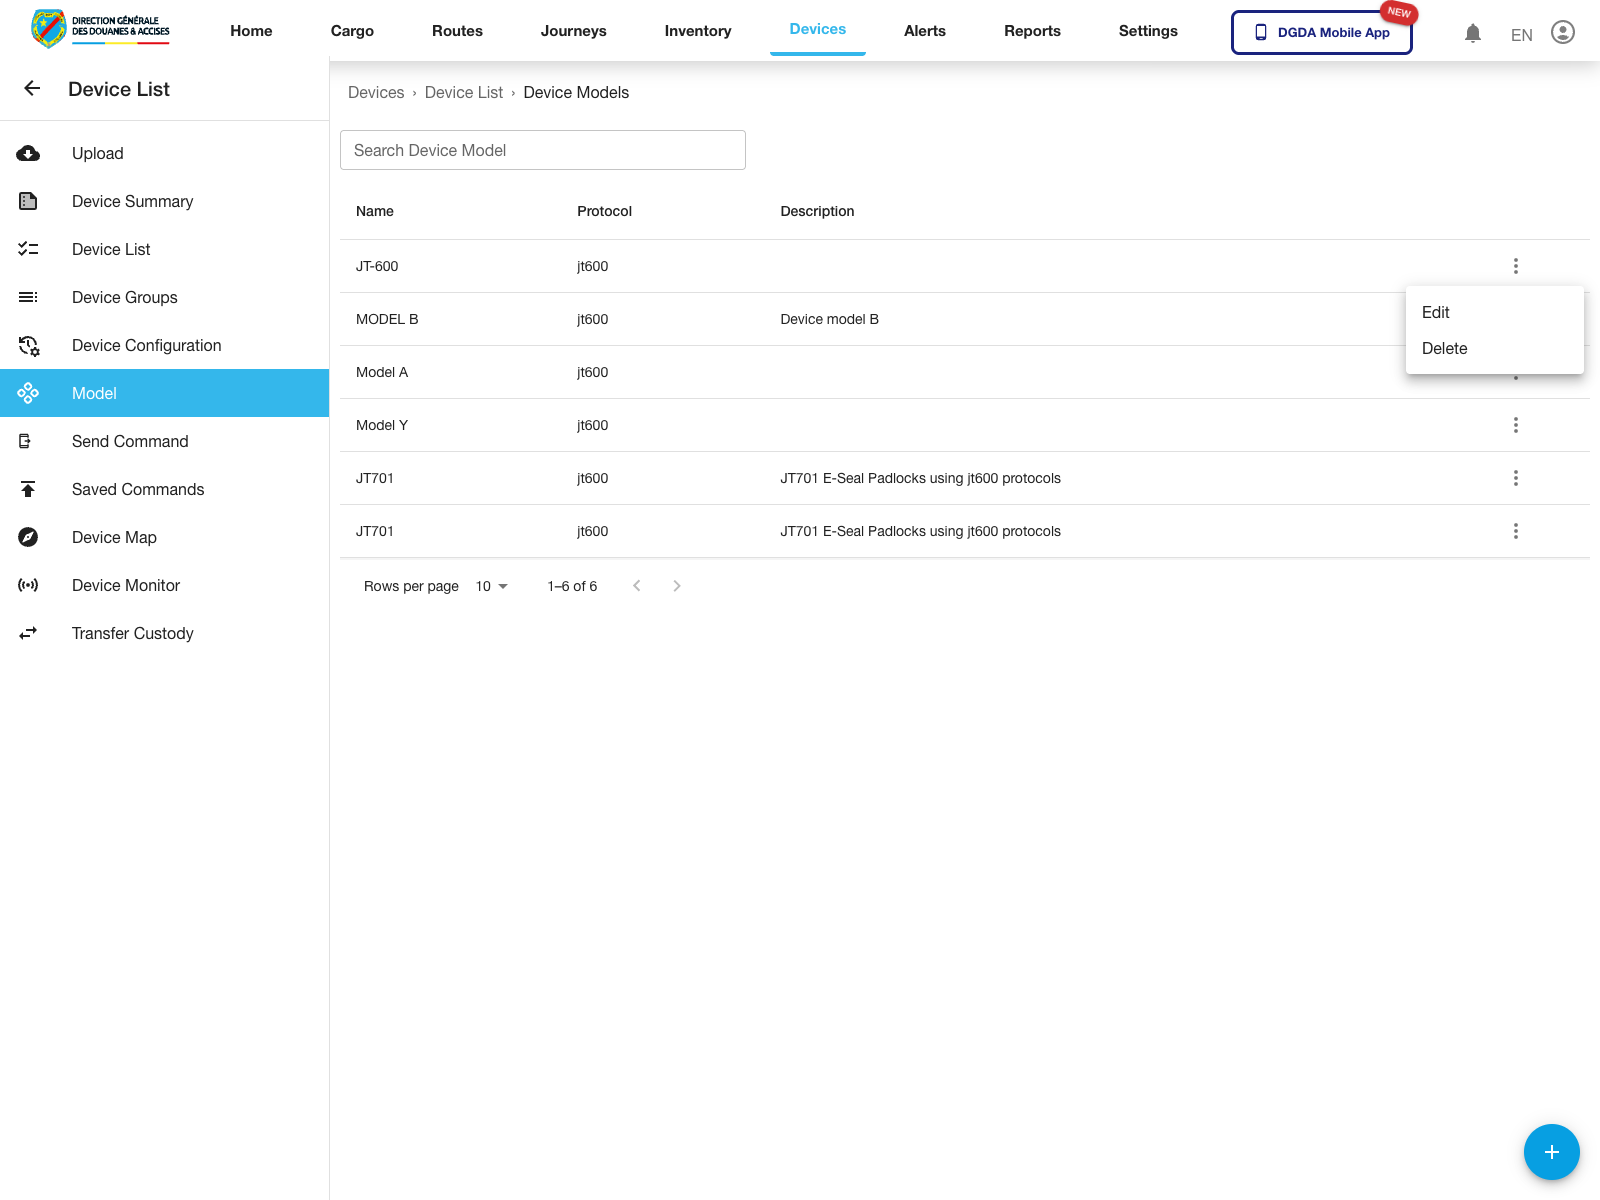1600x1200 pixels.
Task: Open the three-dot menu for JT-600
Action: click(1516, 266)
